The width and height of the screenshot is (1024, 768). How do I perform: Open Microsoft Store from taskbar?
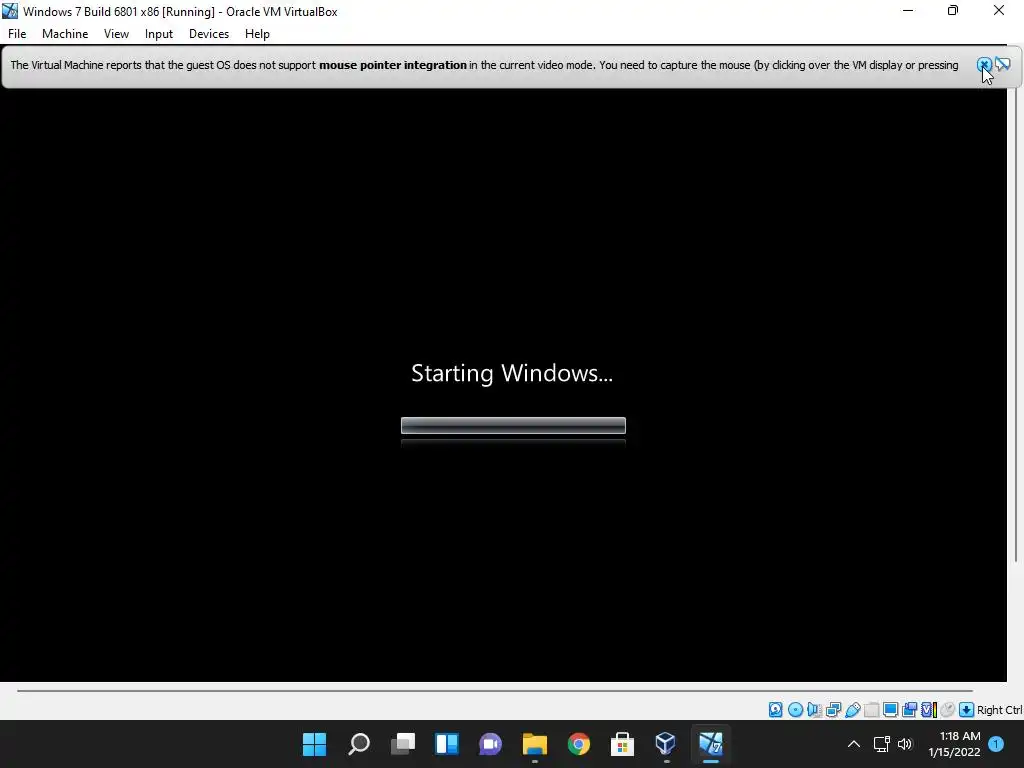622,744
